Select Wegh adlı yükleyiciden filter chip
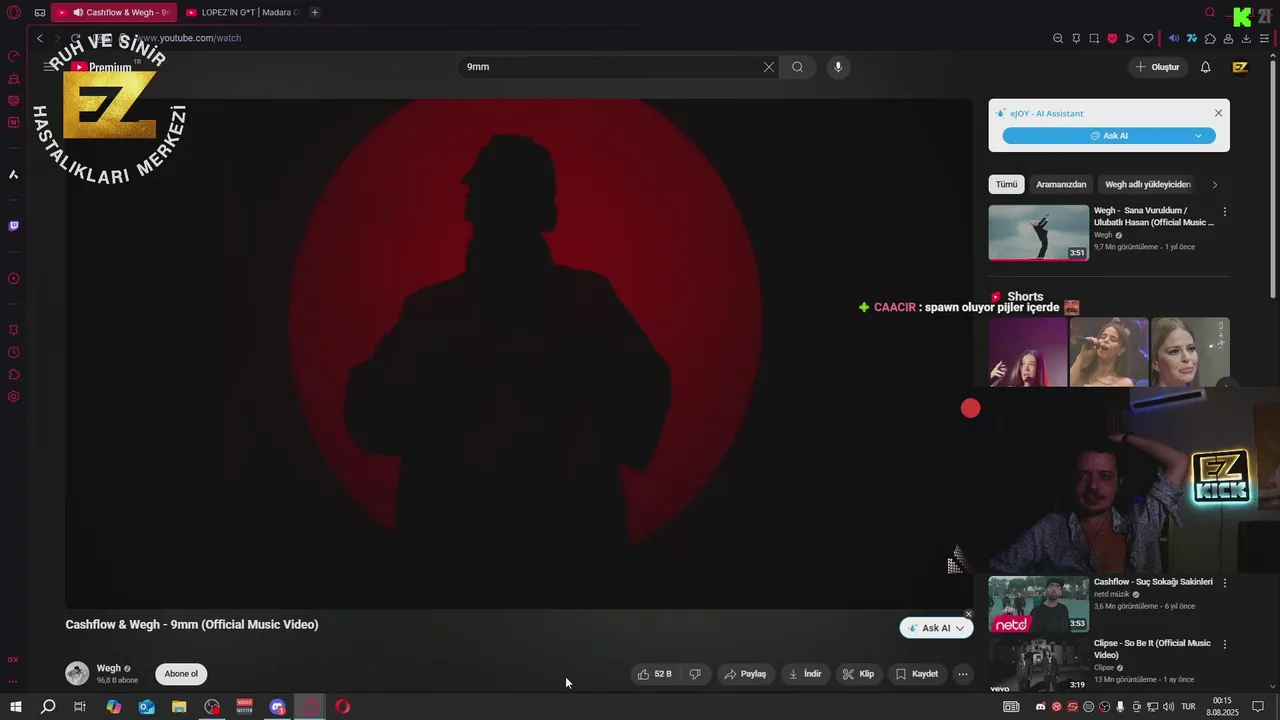 [1147, 184]
